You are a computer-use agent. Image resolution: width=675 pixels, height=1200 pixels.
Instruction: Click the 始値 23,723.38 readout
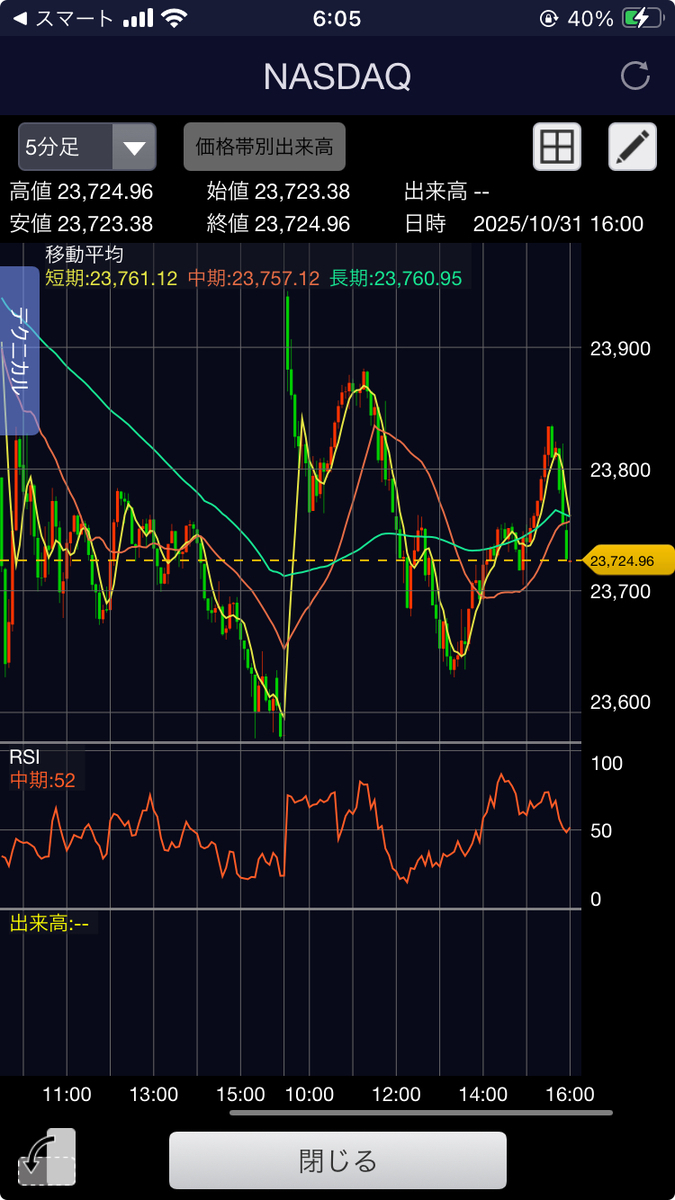point(278,192)
